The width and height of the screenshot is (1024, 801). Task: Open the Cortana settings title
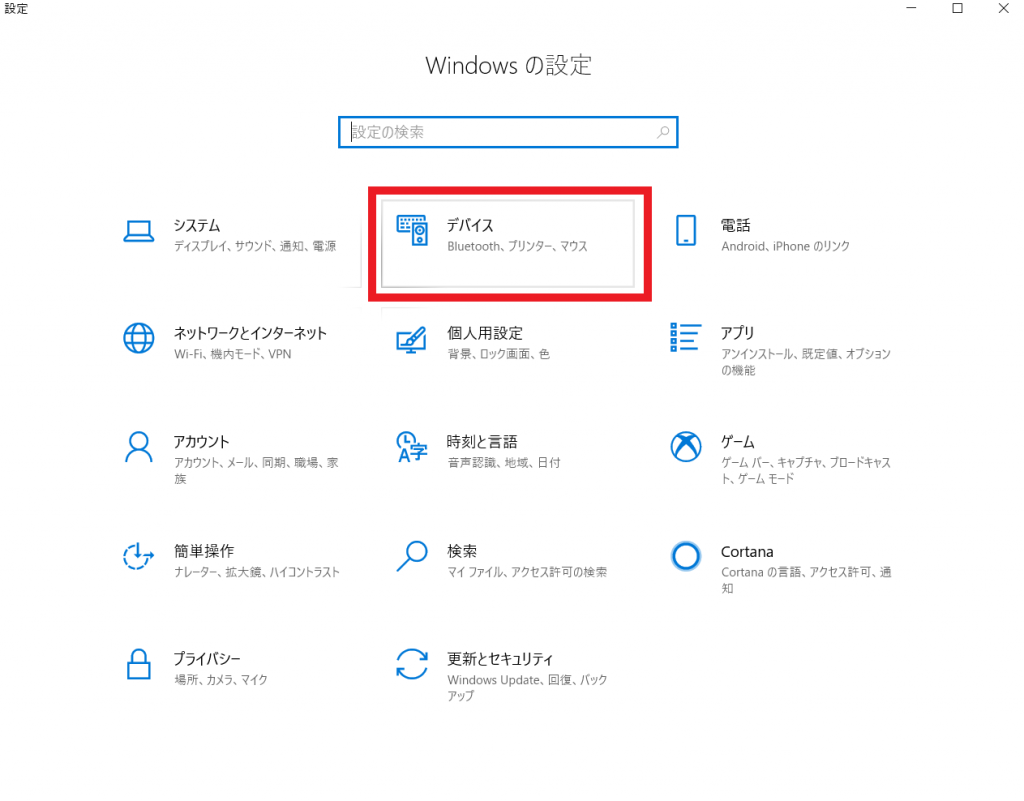pyautogui.click(x=747, y=552)
